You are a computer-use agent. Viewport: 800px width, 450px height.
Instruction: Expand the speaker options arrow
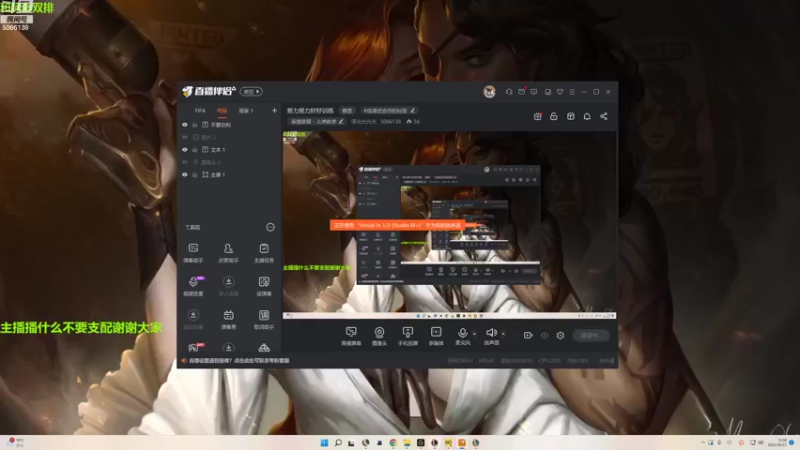coord(503,334)
